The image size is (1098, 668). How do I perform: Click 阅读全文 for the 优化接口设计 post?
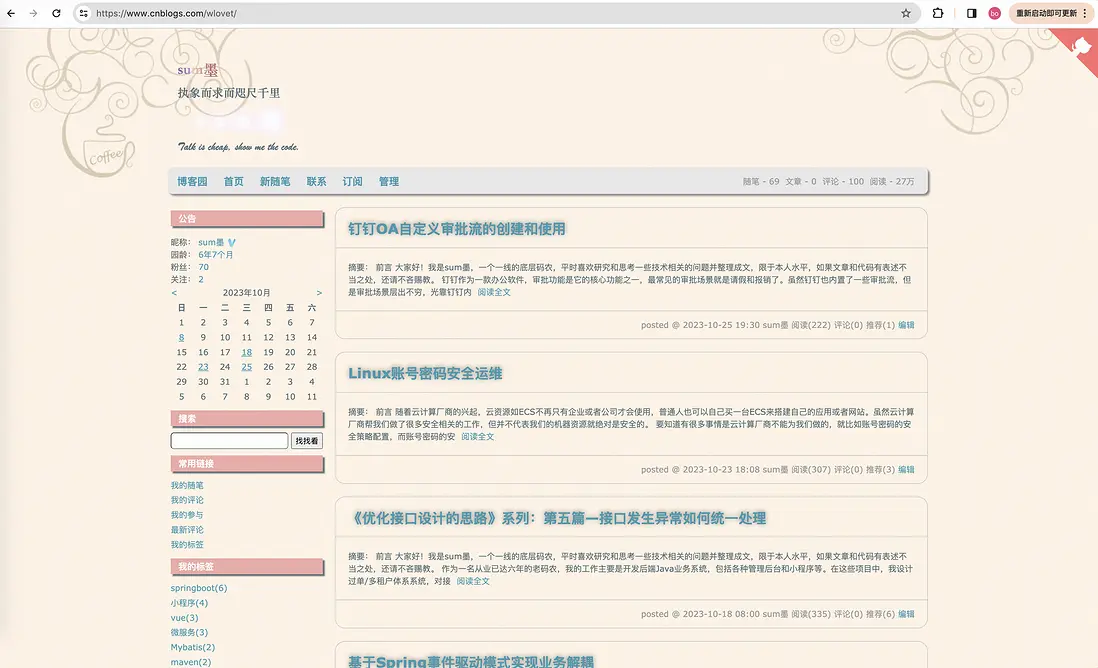[473, 581]
